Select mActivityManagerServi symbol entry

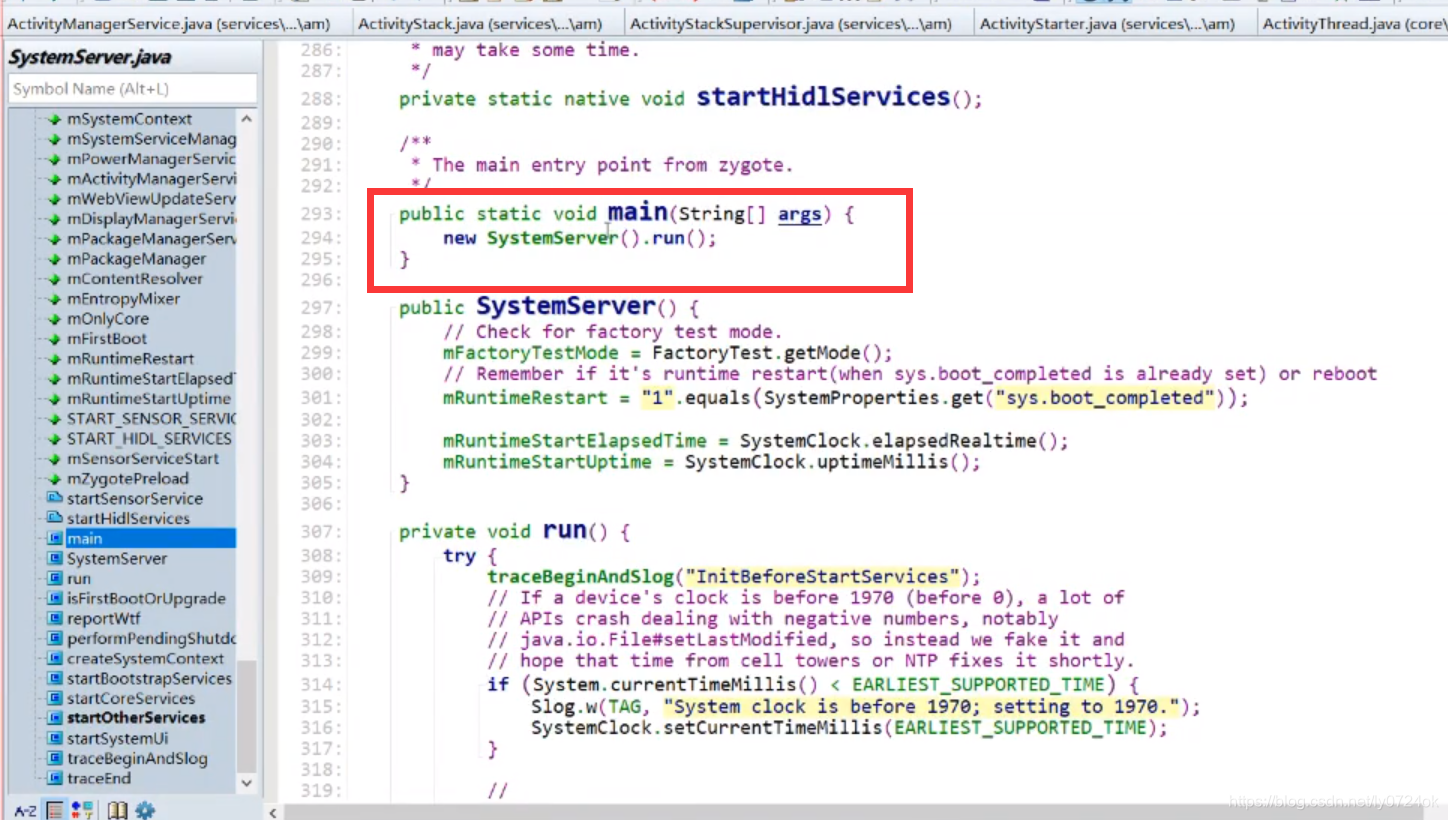(151, 179)
